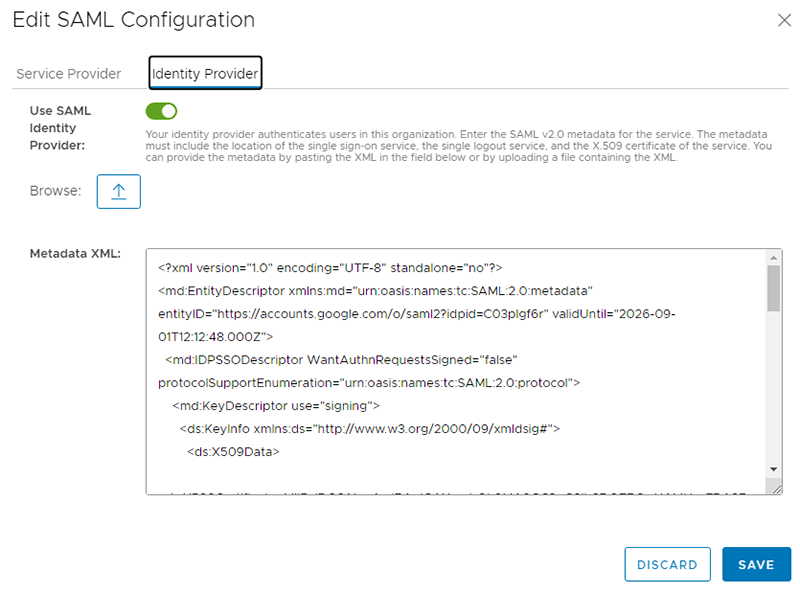Click the Metadata XML field label
Viewport: 800px width, 593px height.
pyautogui.click(x=75, y=254)
